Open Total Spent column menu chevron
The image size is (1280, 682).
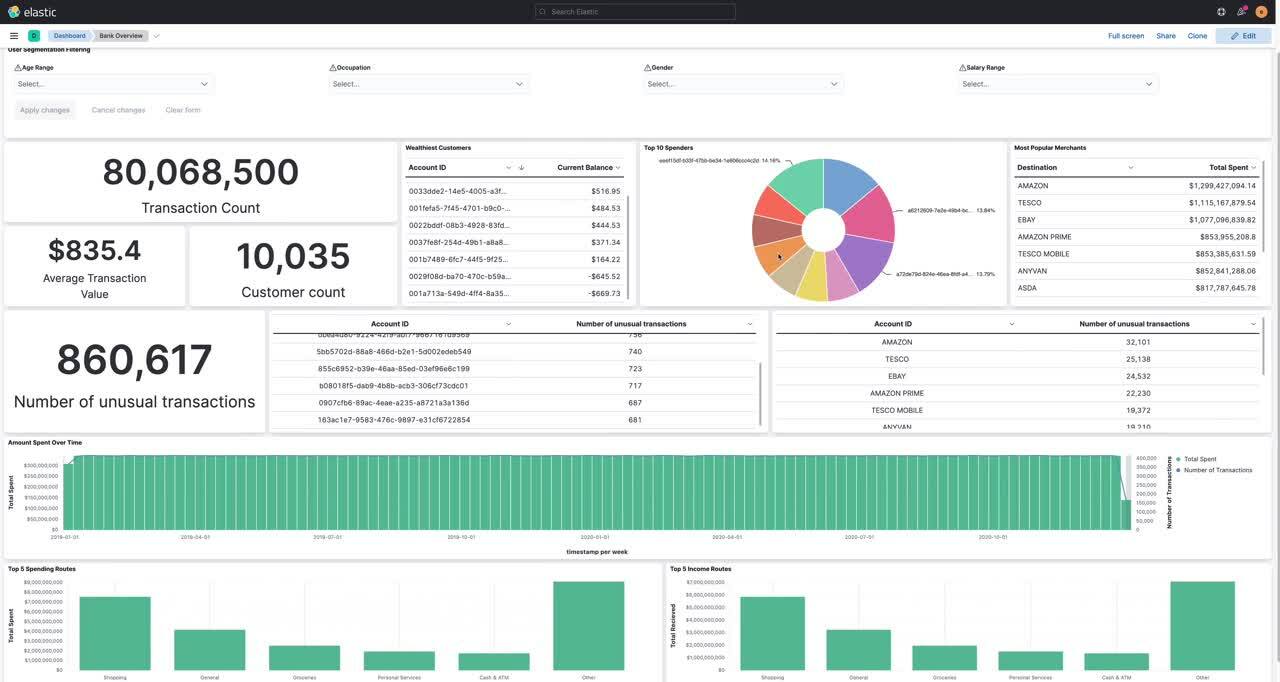pyautogui.click(x=1253, y=168)
